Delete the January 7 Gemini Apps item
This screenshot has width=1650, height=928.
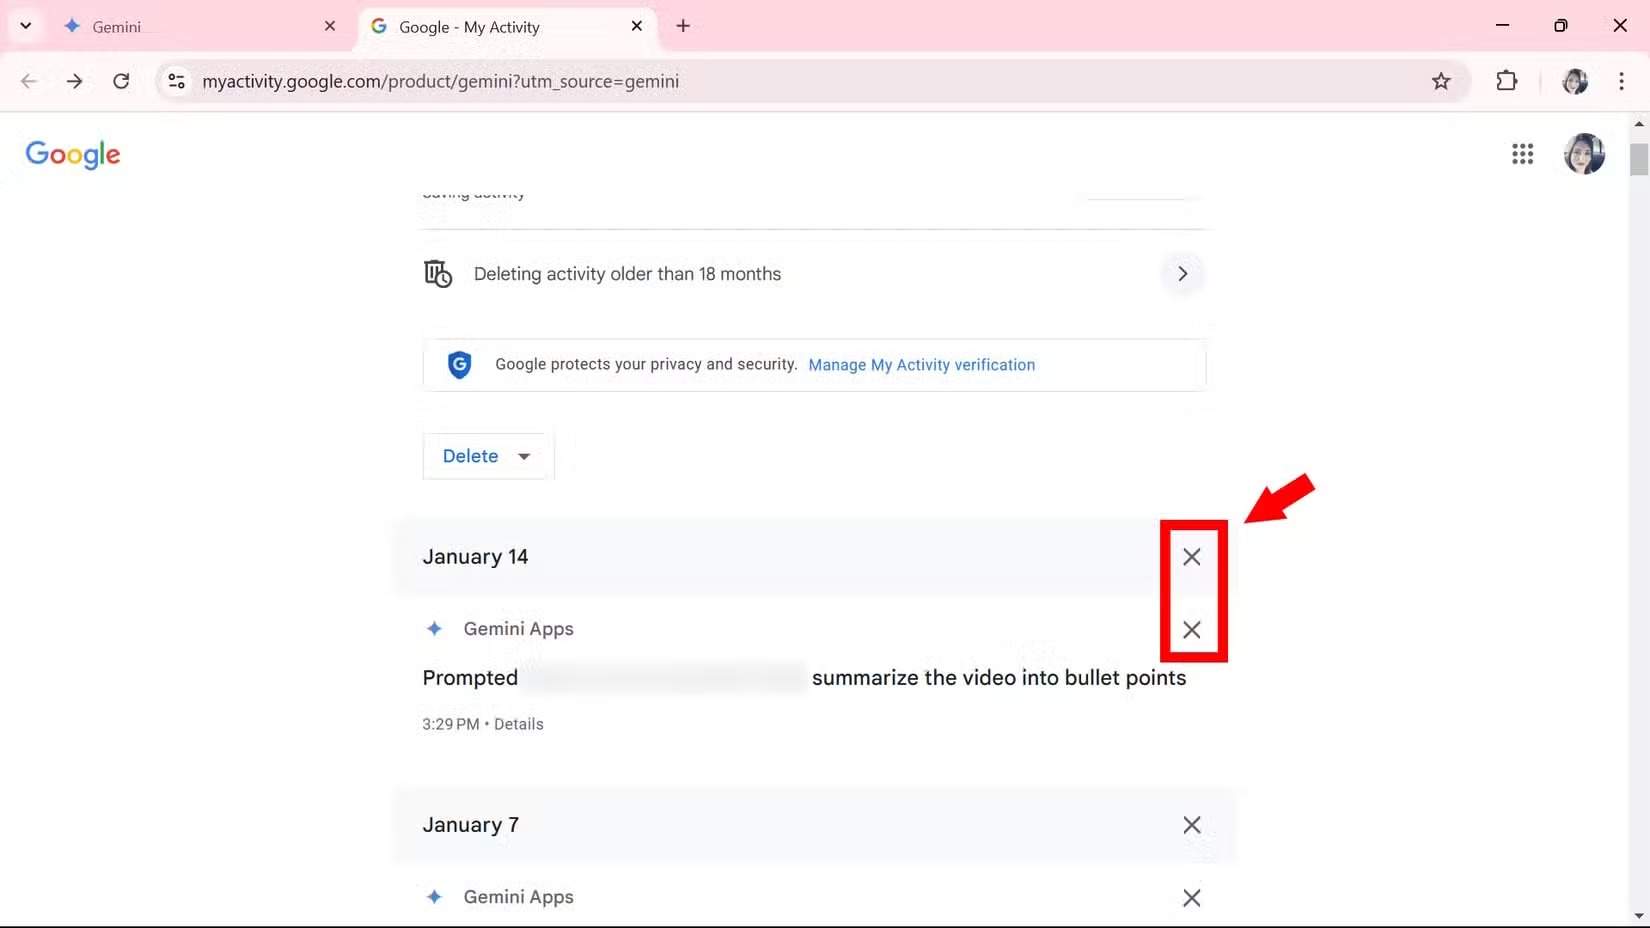pos(1191,898)
